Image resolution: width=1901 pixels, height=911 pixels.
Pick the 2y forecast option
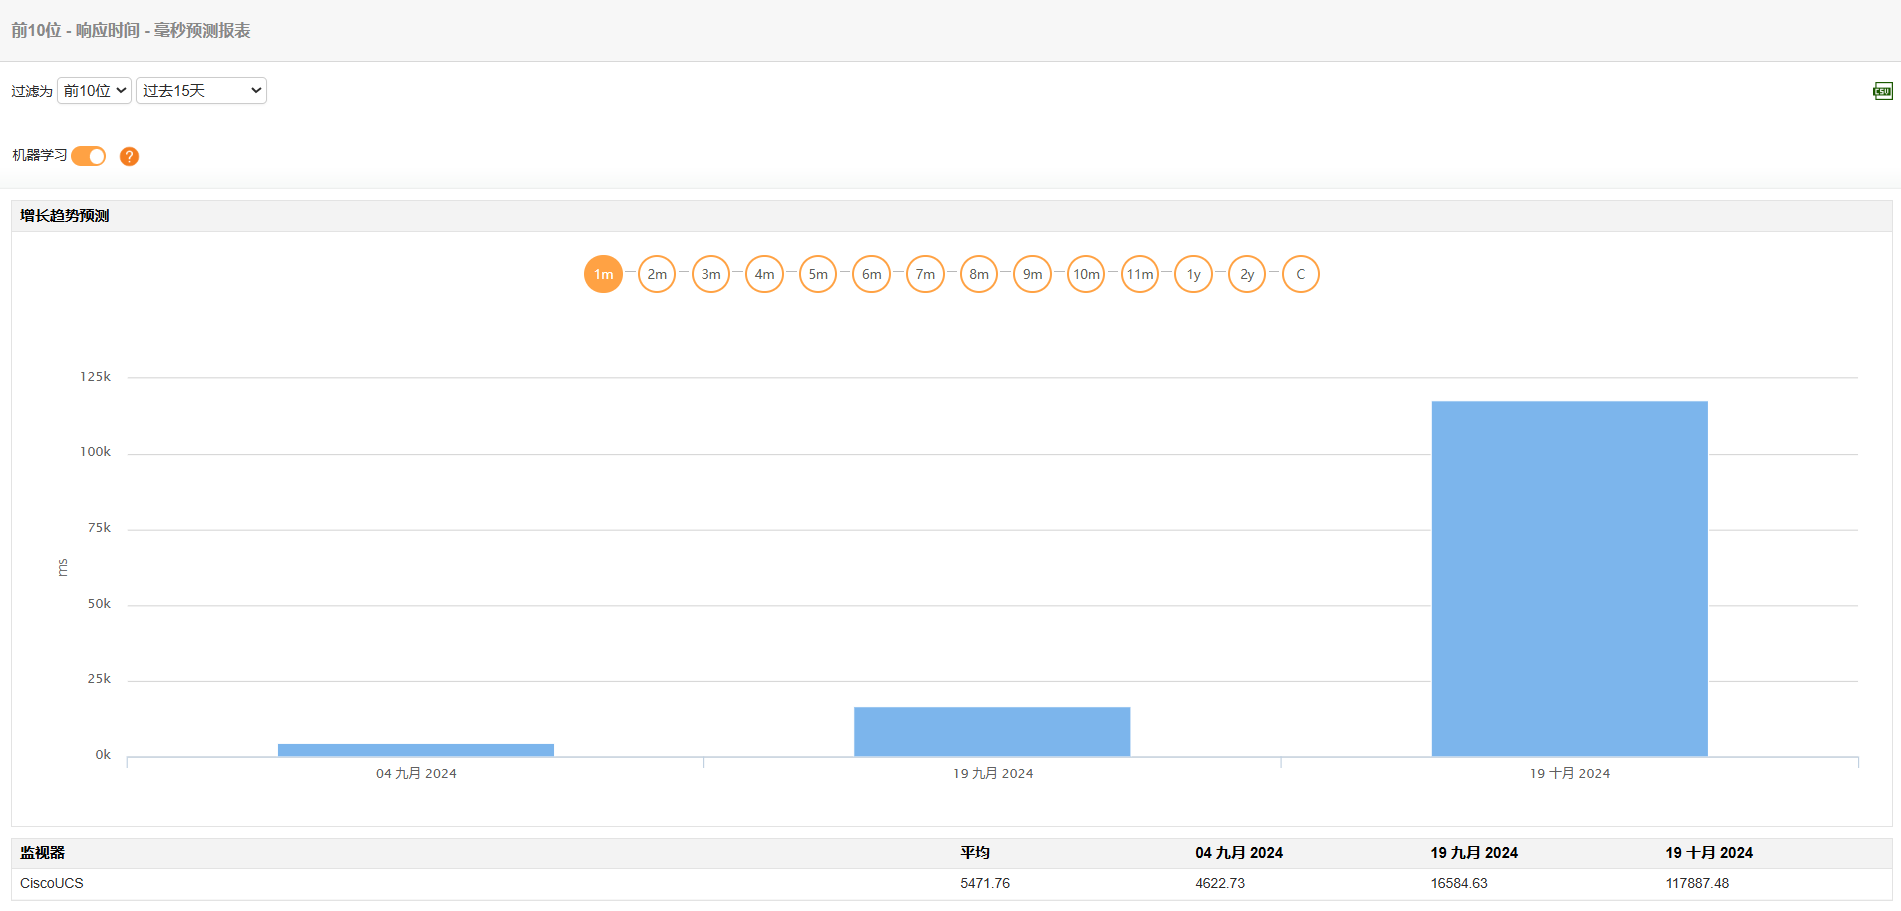click(x=1247, y=274)
